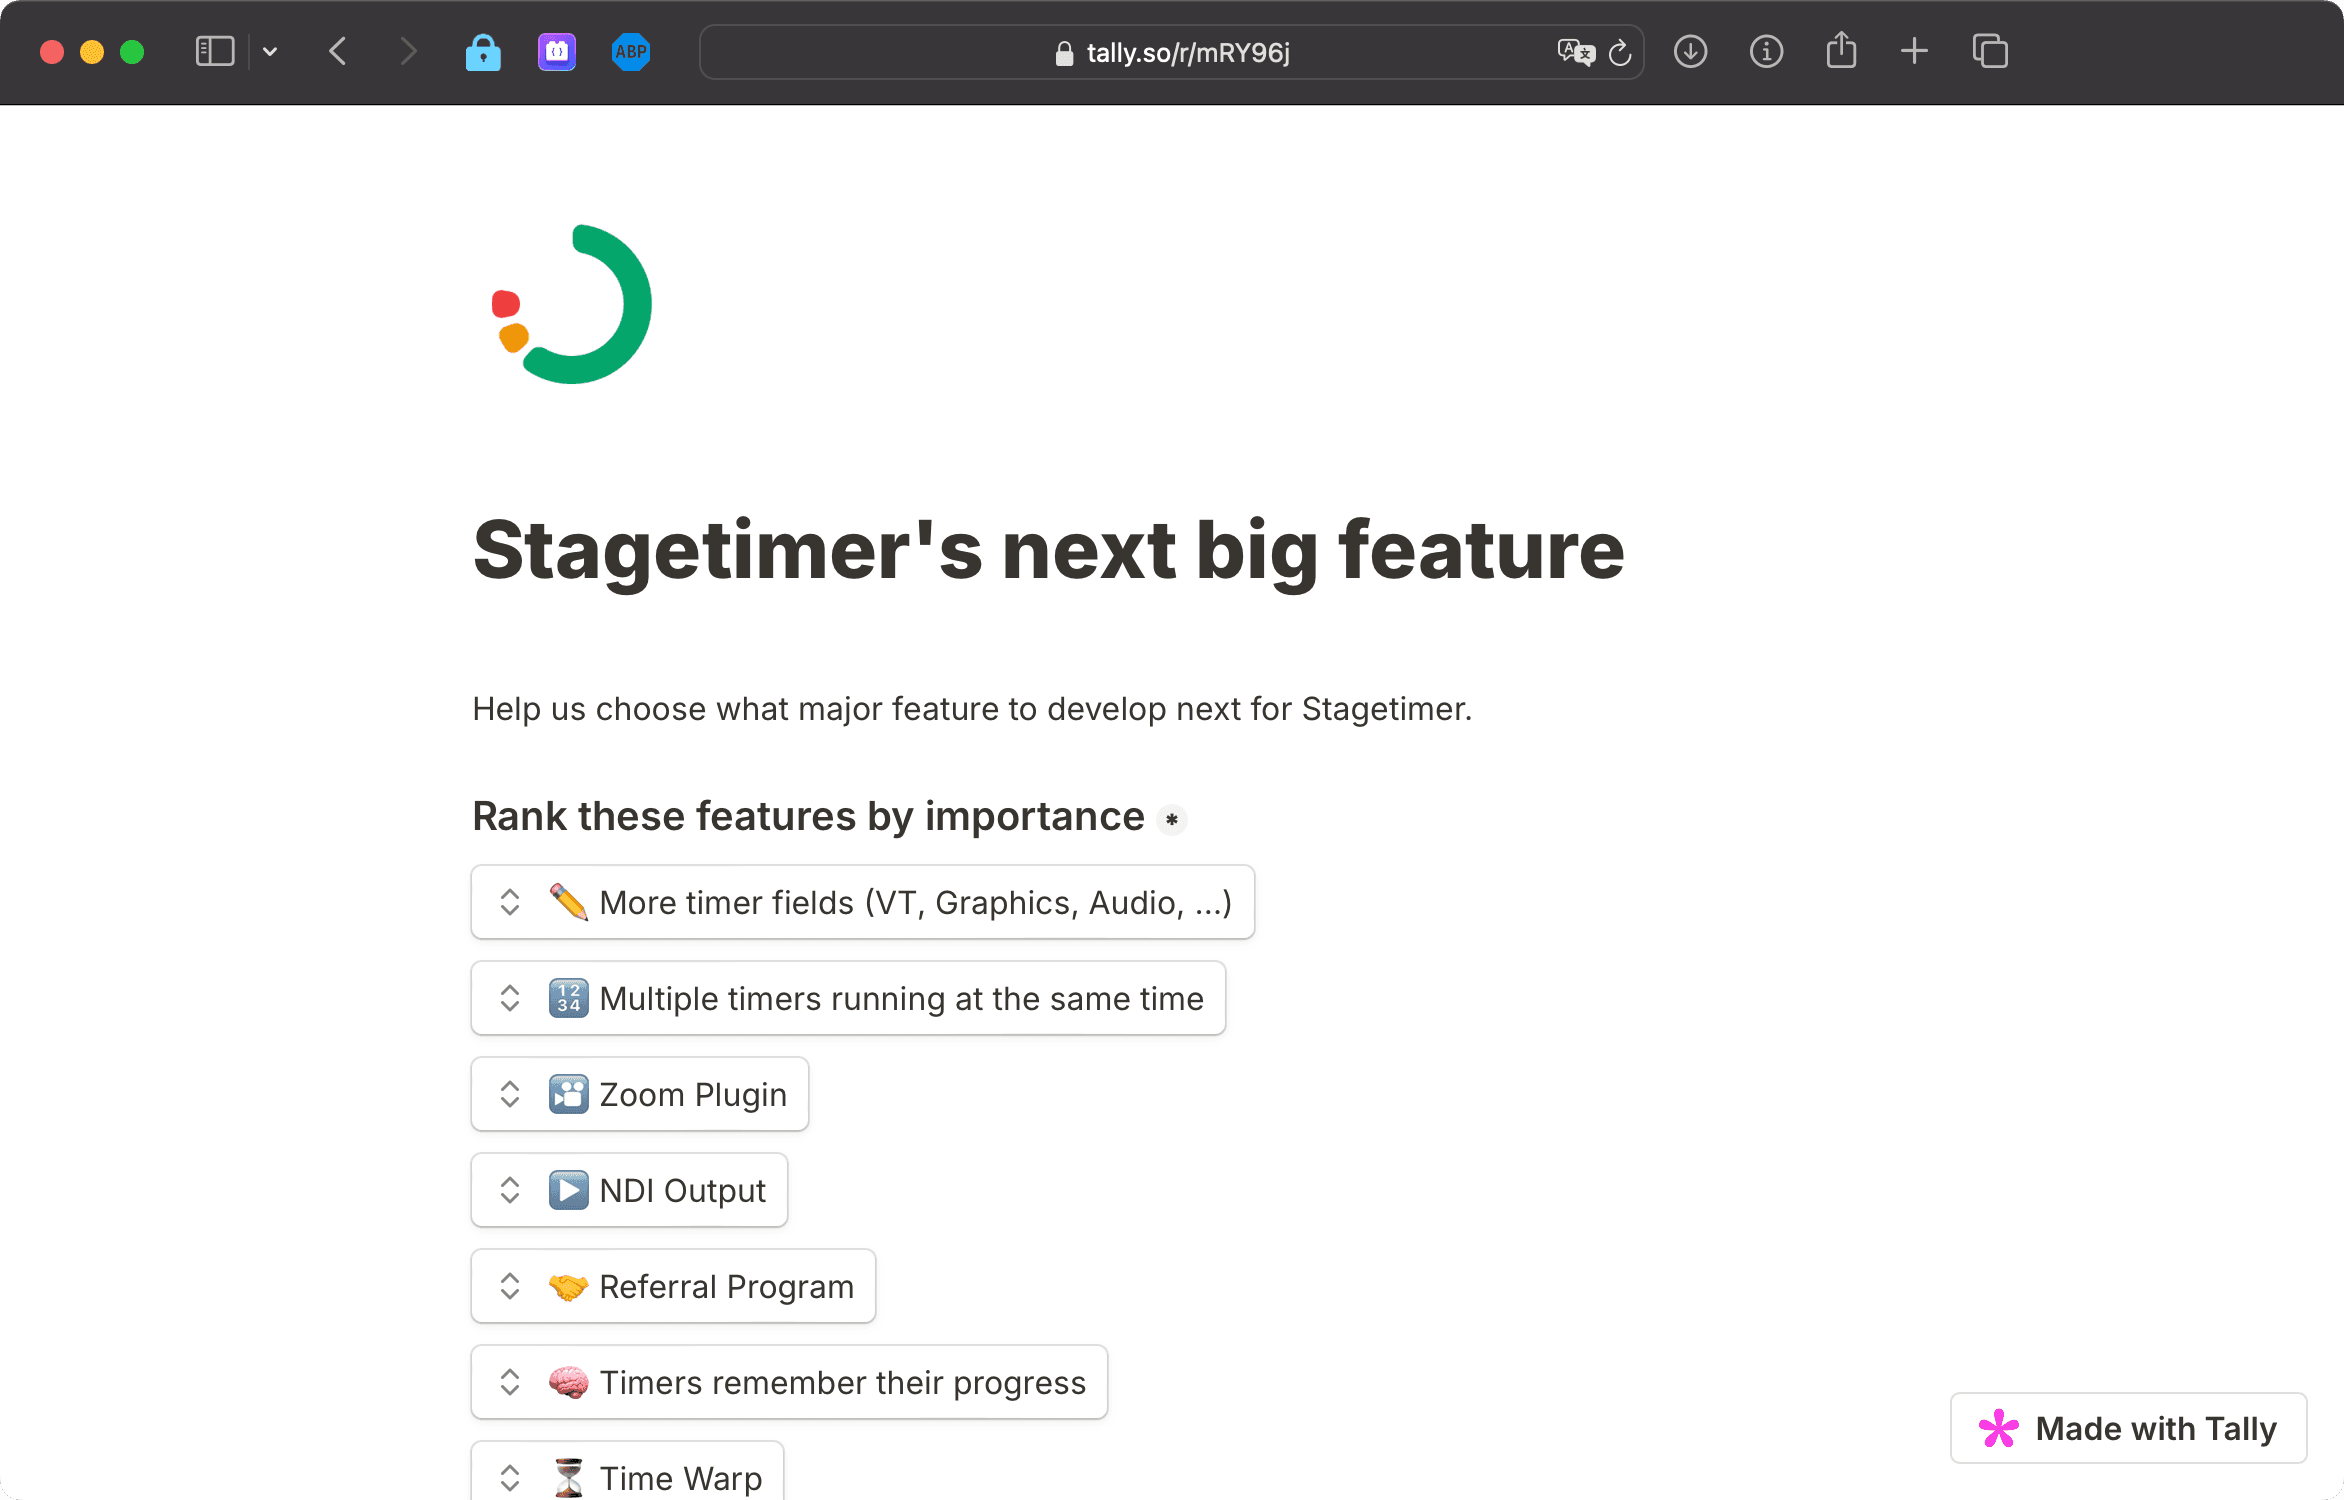Toggle the Safari sidebar icon
Image resolution: width=2344 pixels, height=1500 pixels.
coord(214,51)
